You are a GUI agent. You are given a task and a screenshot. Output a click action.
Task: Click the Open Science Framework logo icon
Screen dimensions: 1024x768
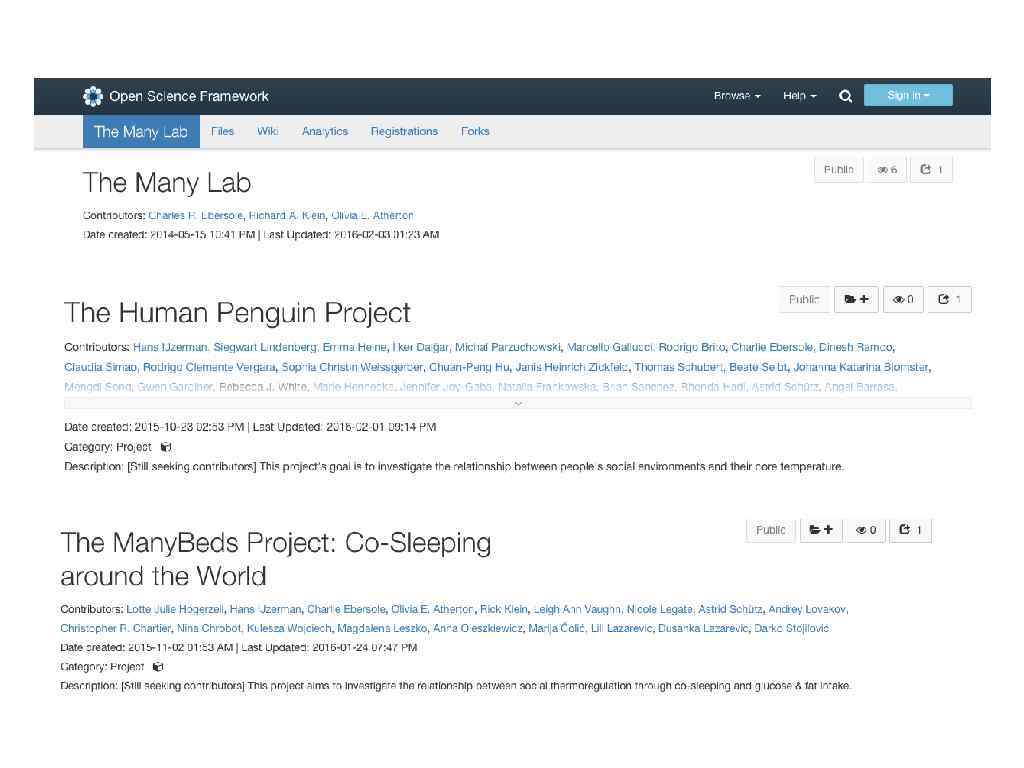click(x=93, y=96)
